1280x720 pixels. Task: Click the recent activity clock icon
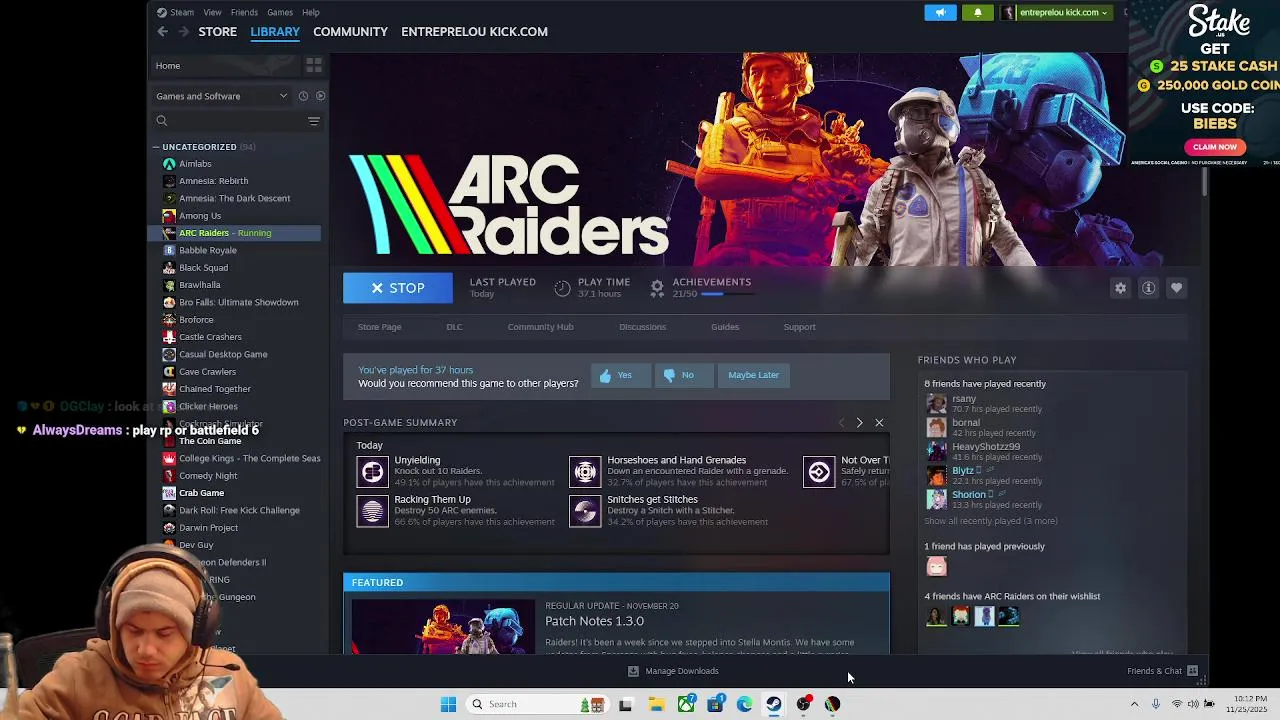303,96
